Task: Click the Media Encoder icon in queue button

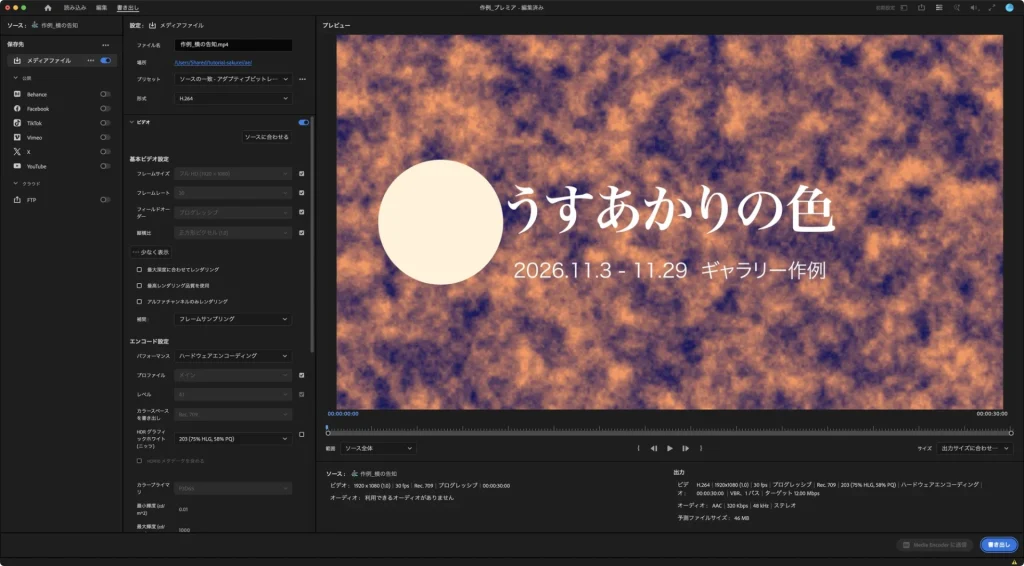Action: click(906, 544)
